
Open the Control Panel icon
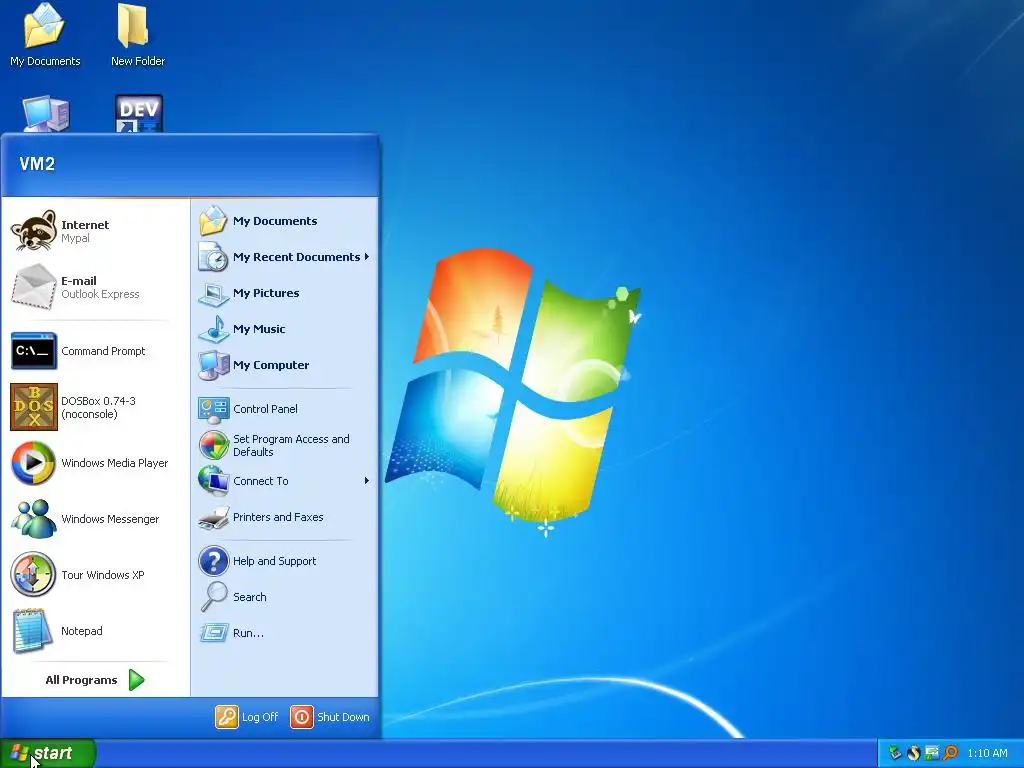pyautogui.click(x=214, y=409)
